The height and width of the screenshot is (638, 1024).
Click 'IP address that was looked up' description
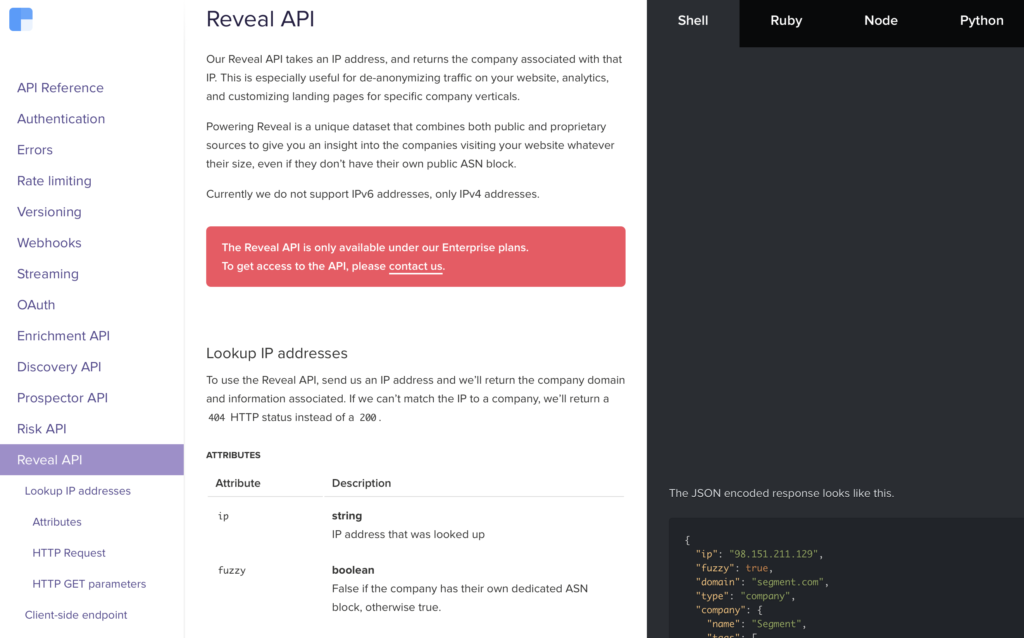click(x=408, y=534)
